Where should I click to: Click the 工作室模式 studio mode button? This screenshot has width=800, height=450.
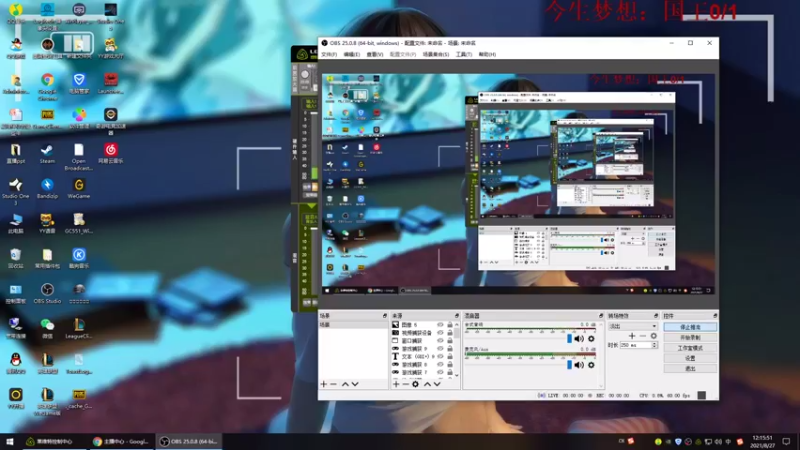point(690,348)
